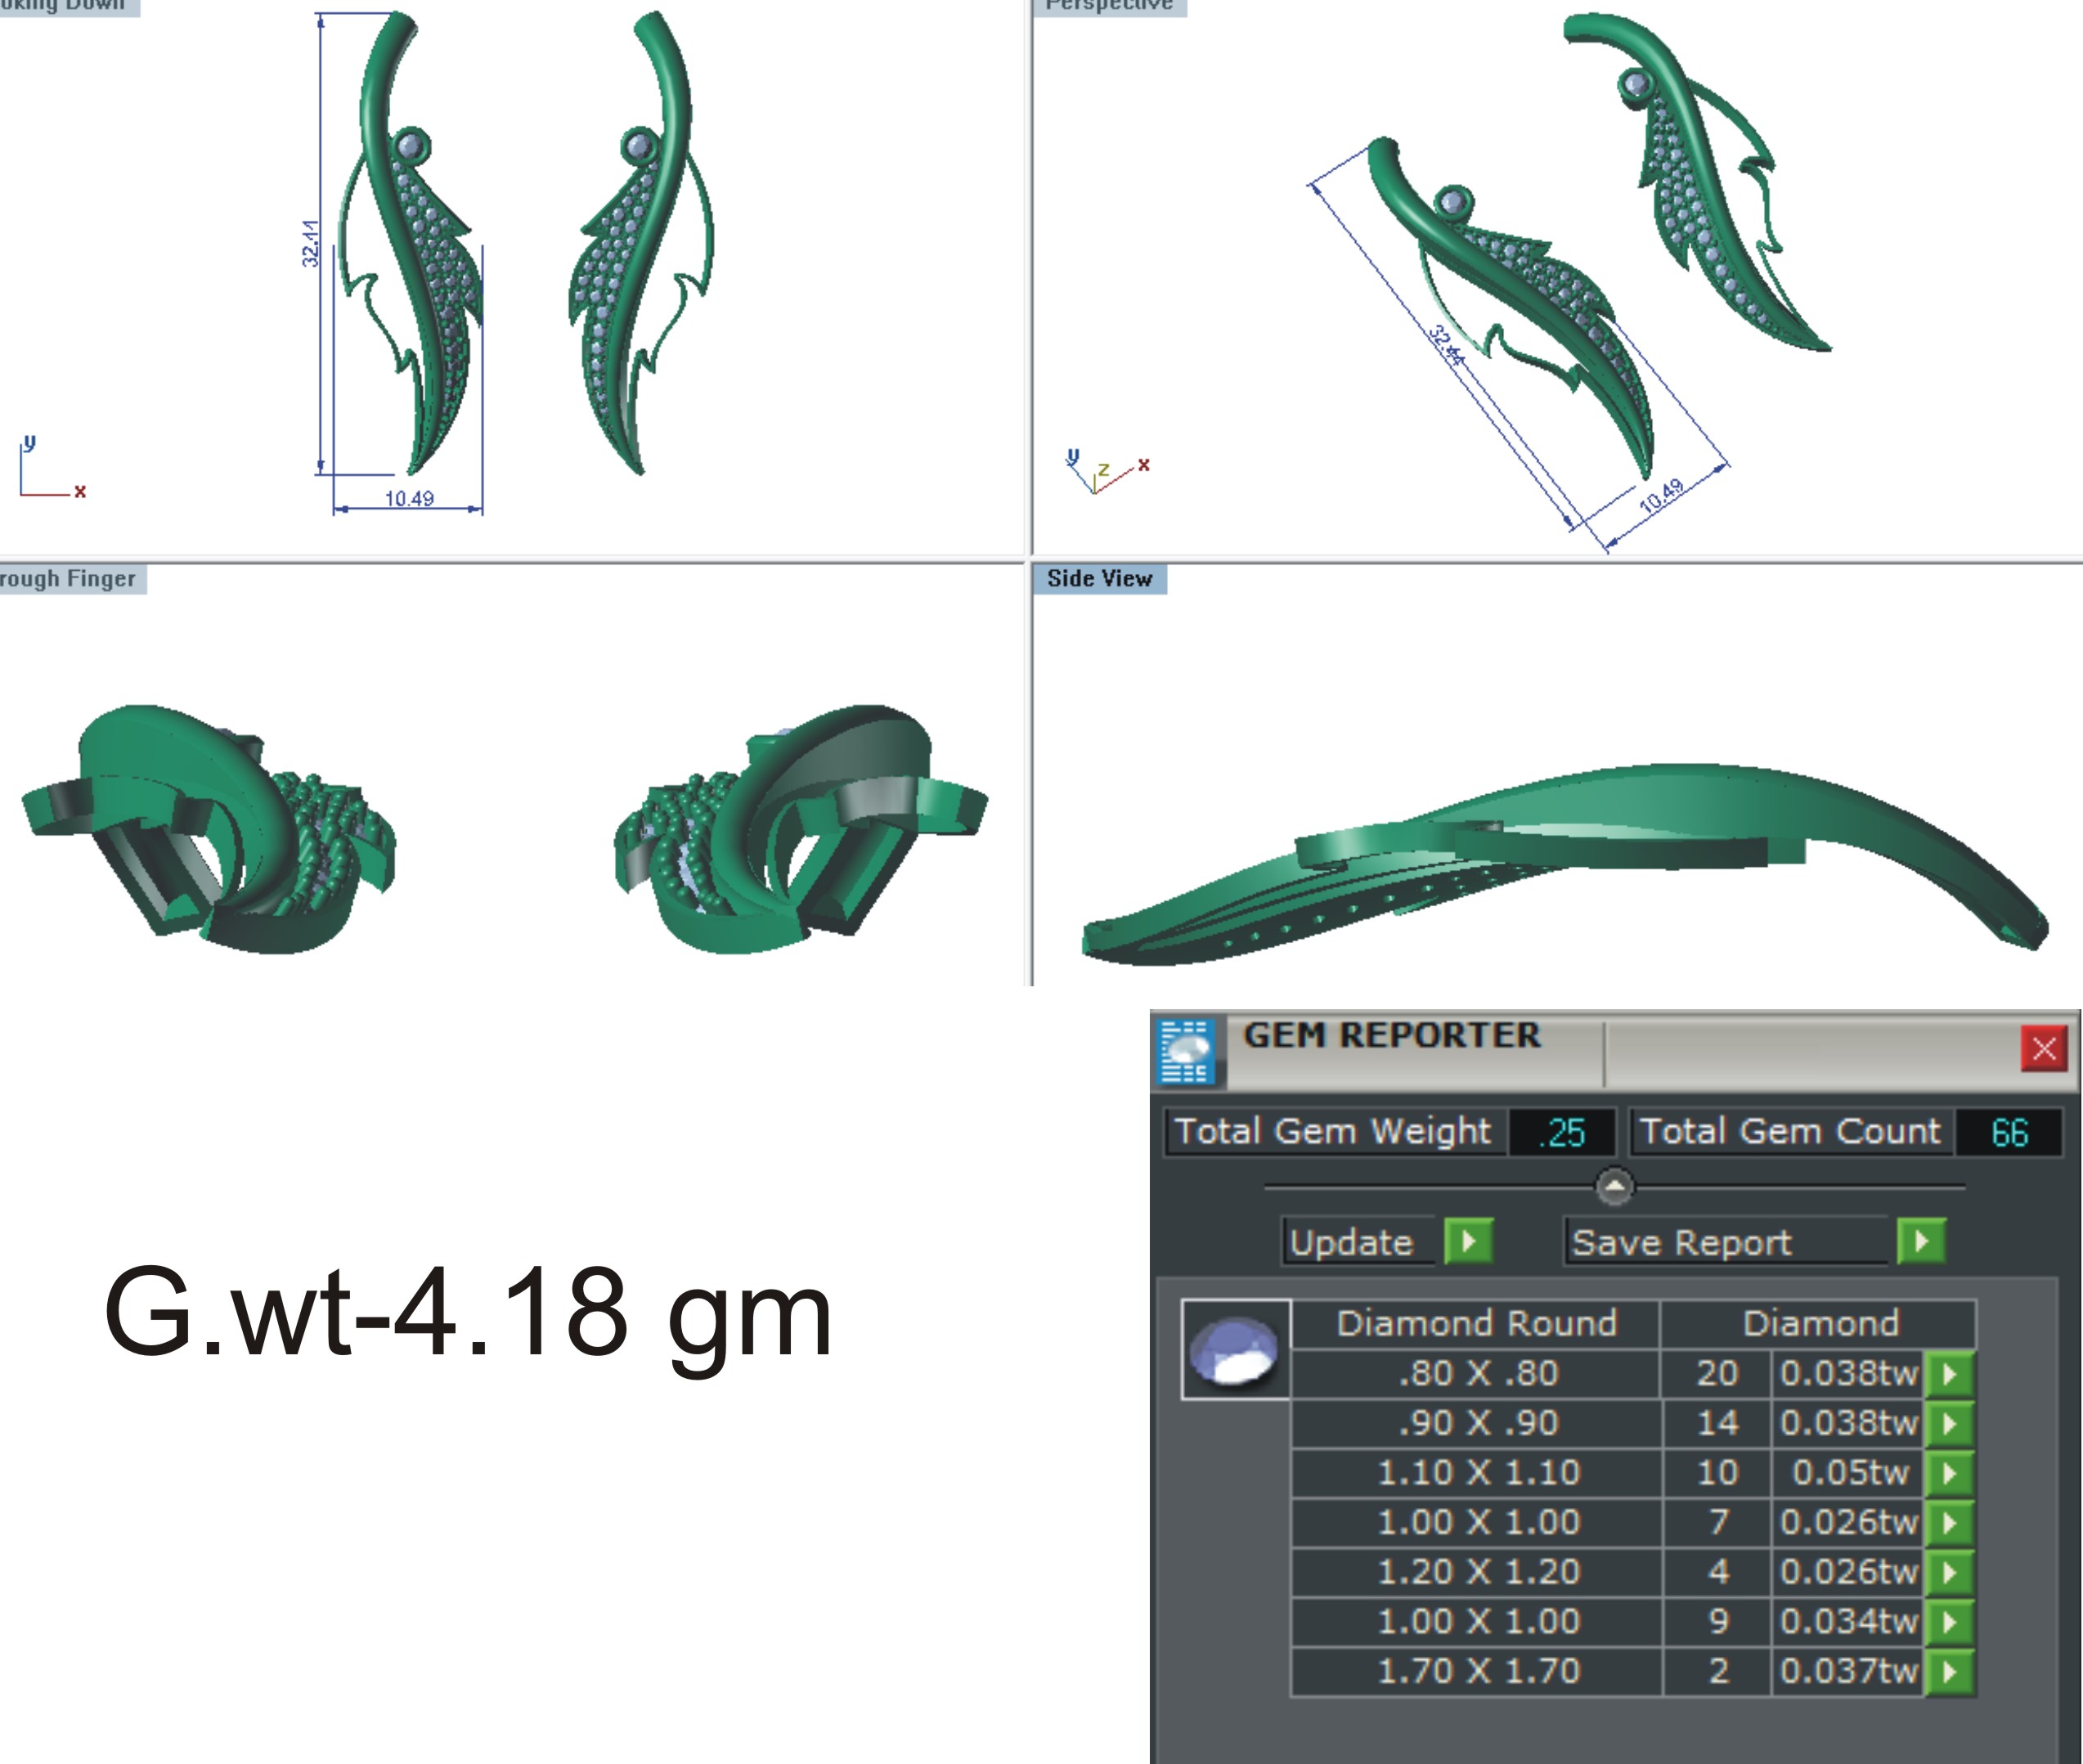Open details arrow for the 1.70 X 1.70 row

(x=1951, y=1671)
